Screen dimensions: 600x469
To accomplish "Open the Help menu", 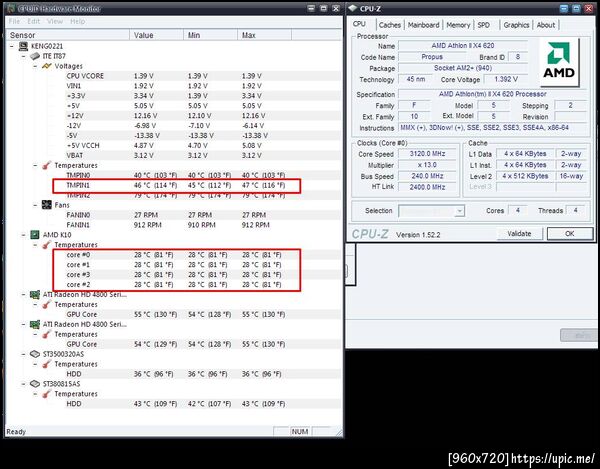I will pos(78,21).
